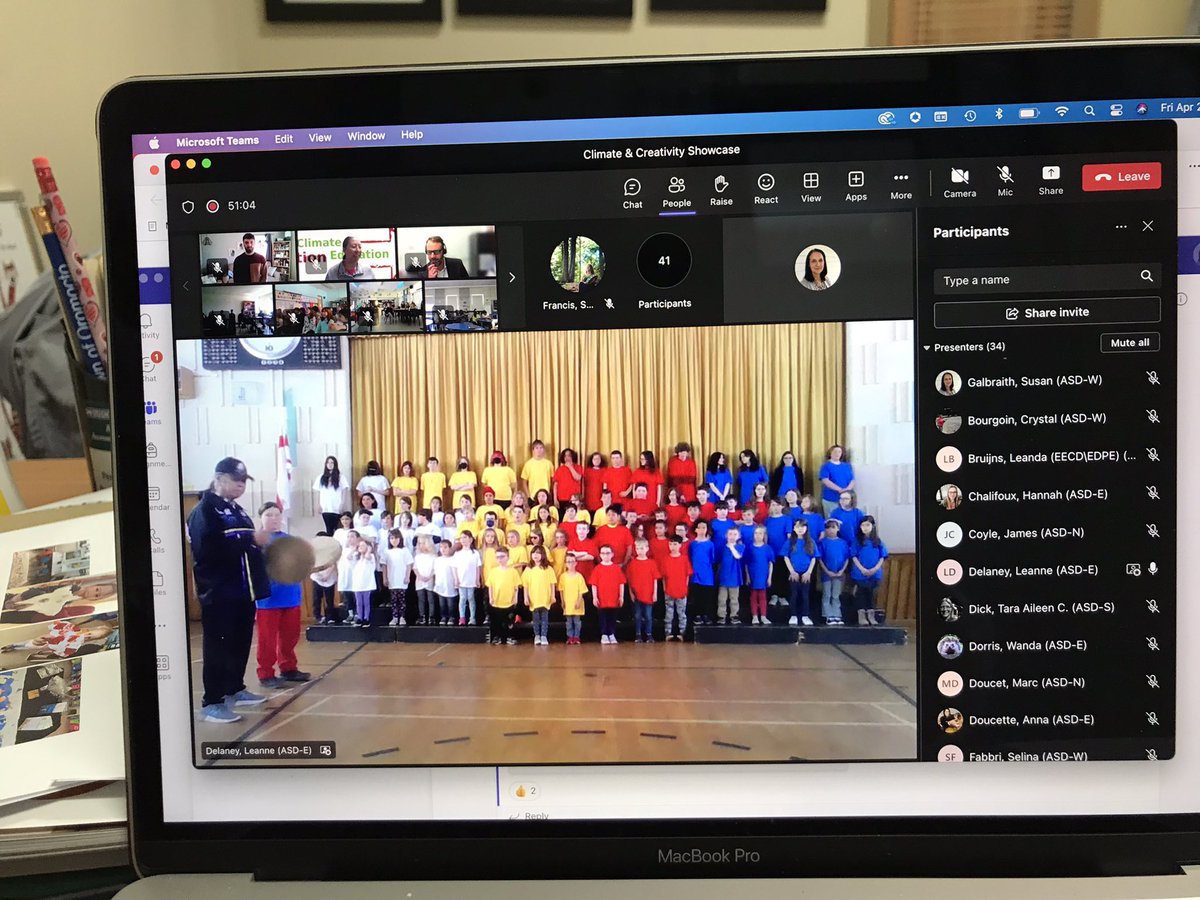Click the Share invite button
This screenshot has width=1200, height=900.
1047,312
